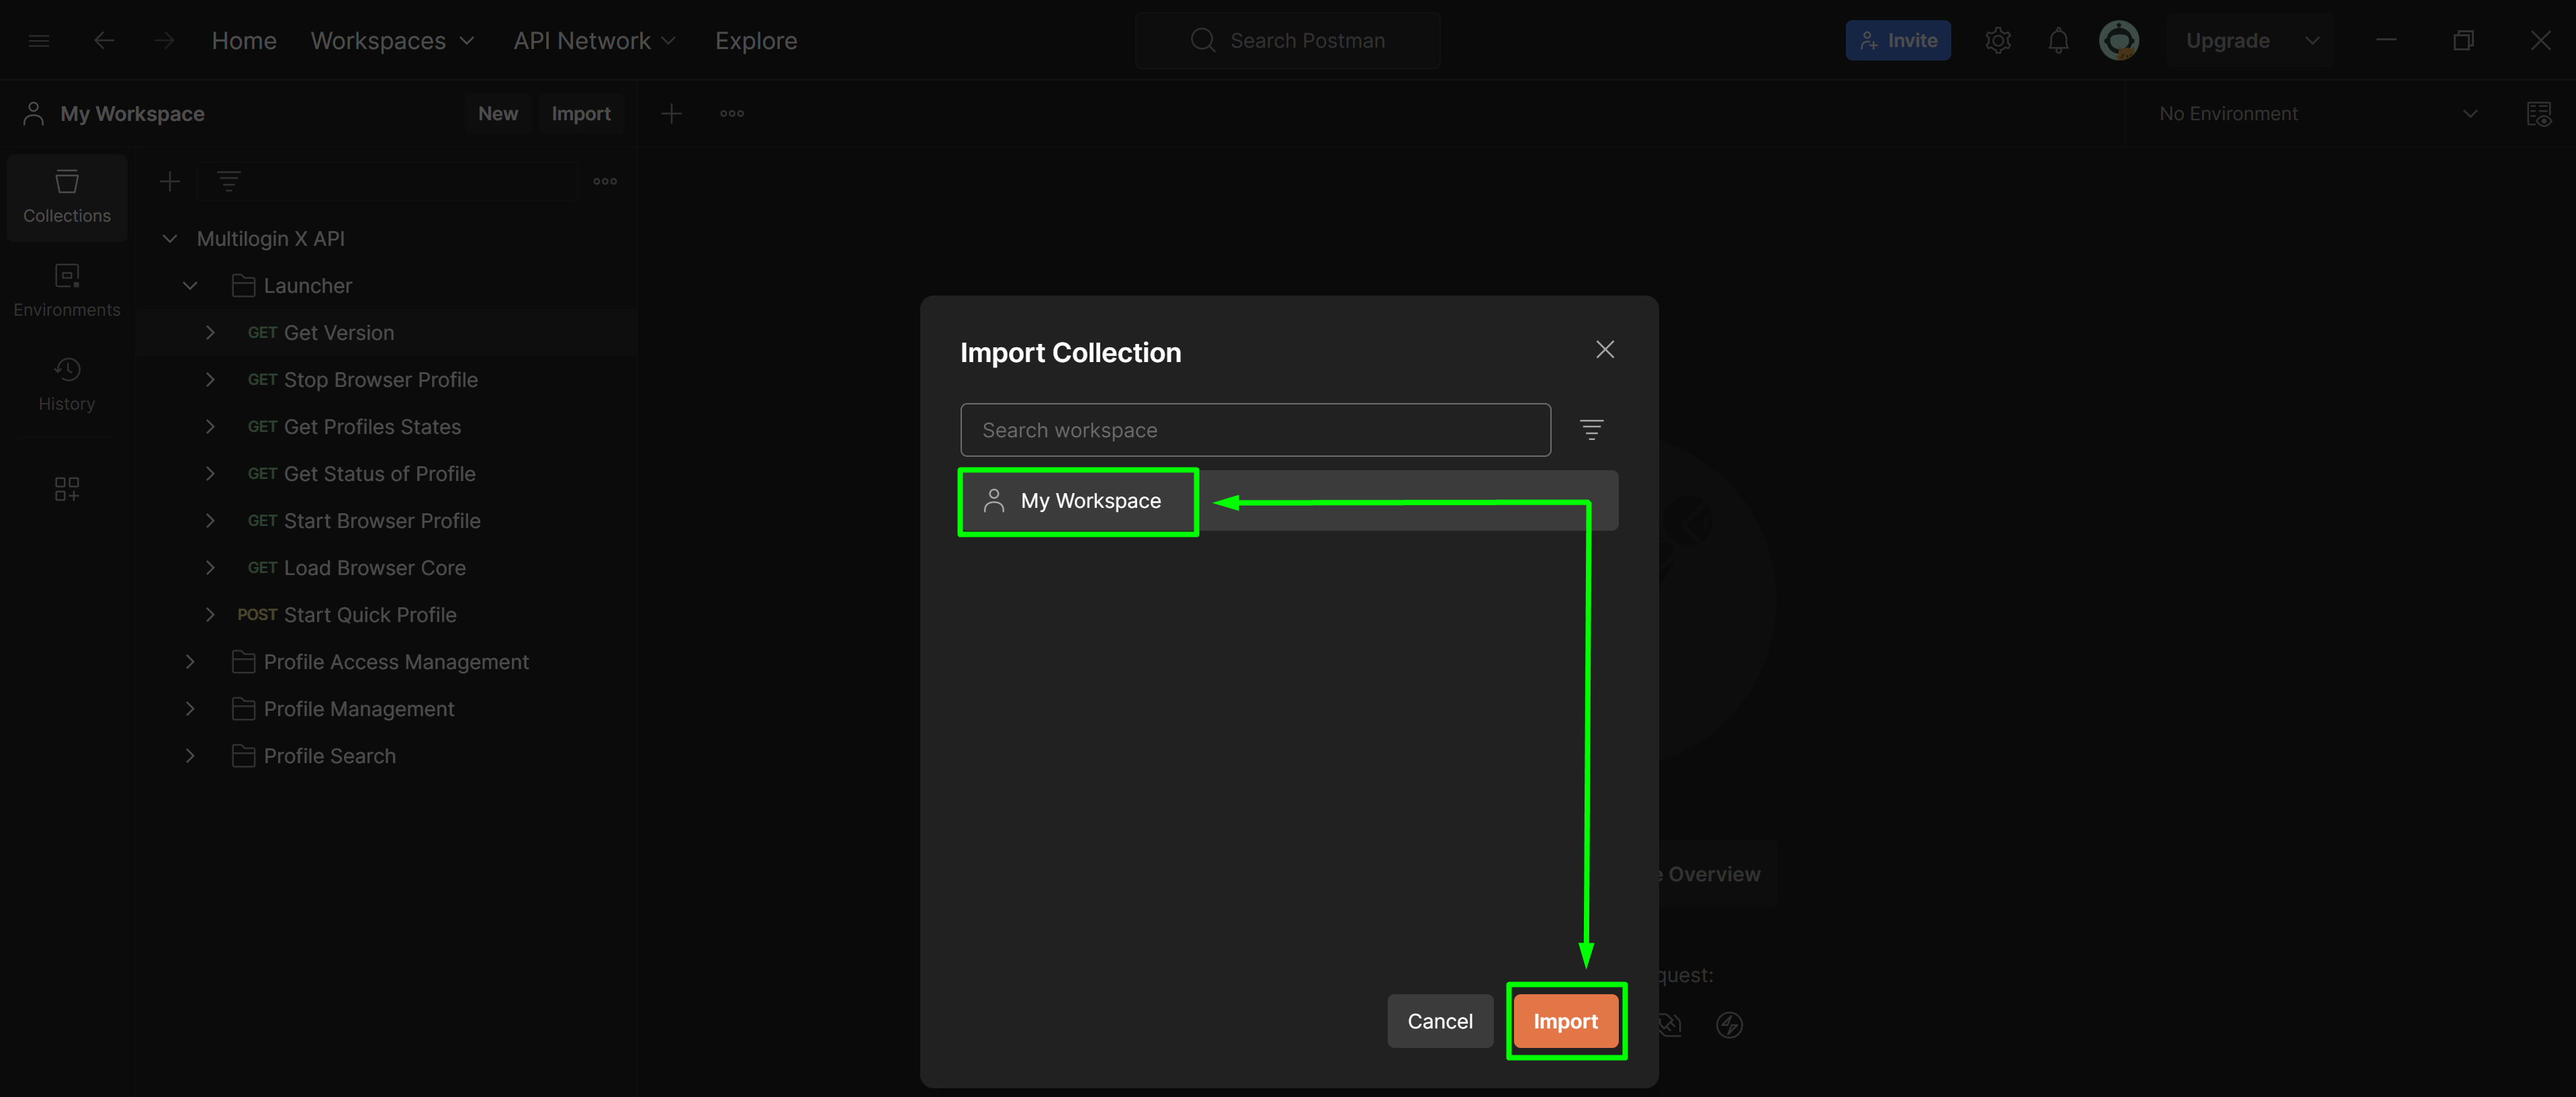Click the Multilogin X API collection name
The height and width of the screenshot is (1097, 2576).
[x=271, y=239]
